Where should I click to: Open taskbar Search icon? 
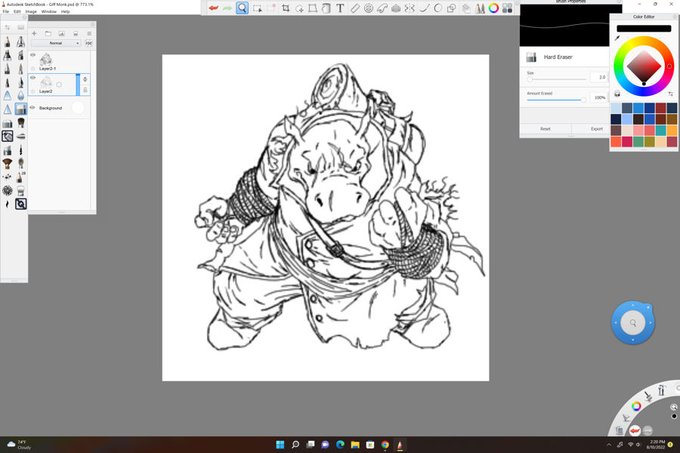[295, 444]
